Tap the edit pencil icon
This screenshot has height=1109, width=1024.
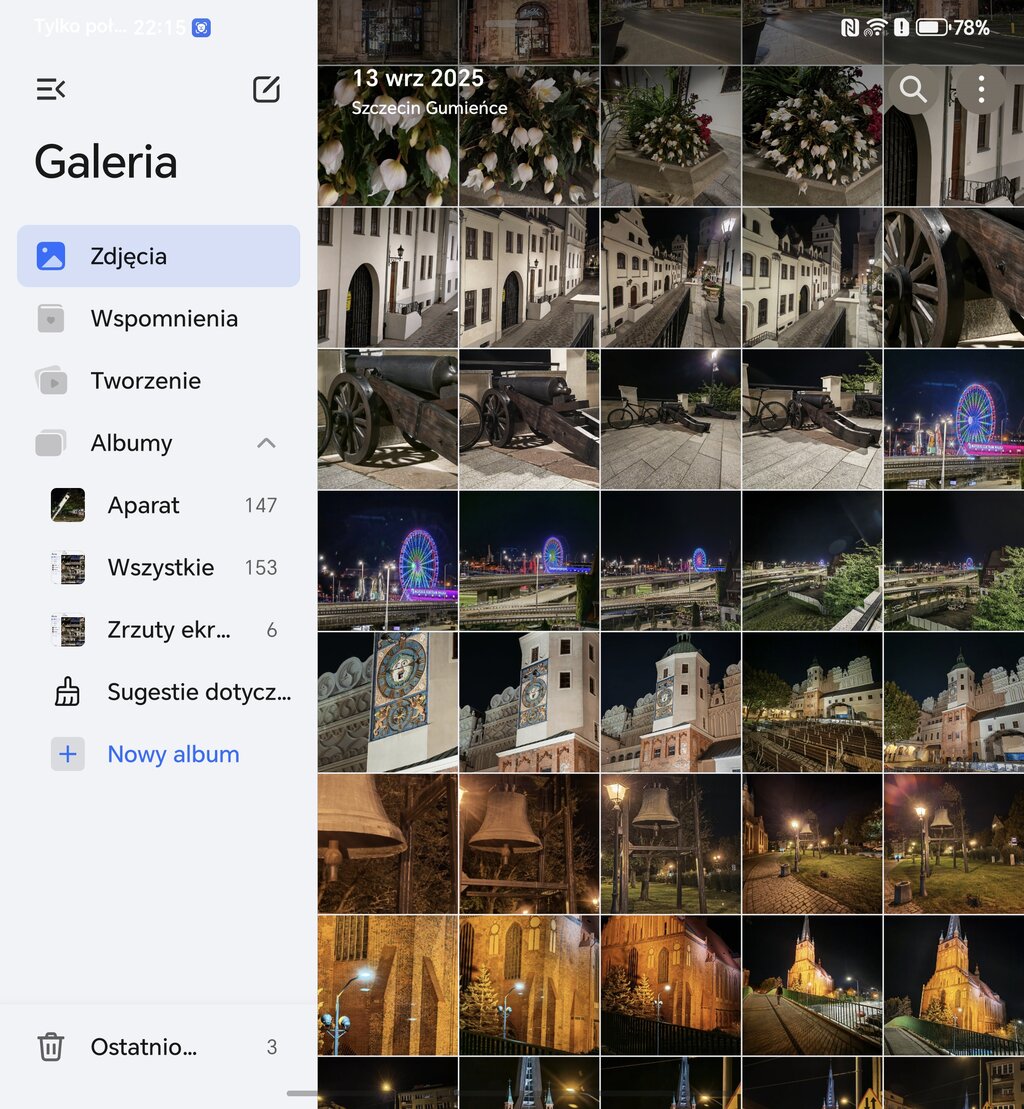pyautogui.click(x=266, y=90)
